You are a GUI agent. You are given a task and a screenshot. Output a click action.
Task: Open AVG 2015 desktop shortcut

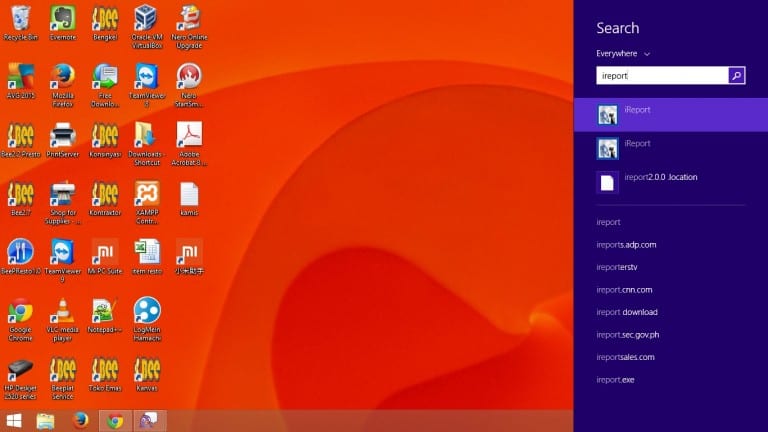coord(21,81)
